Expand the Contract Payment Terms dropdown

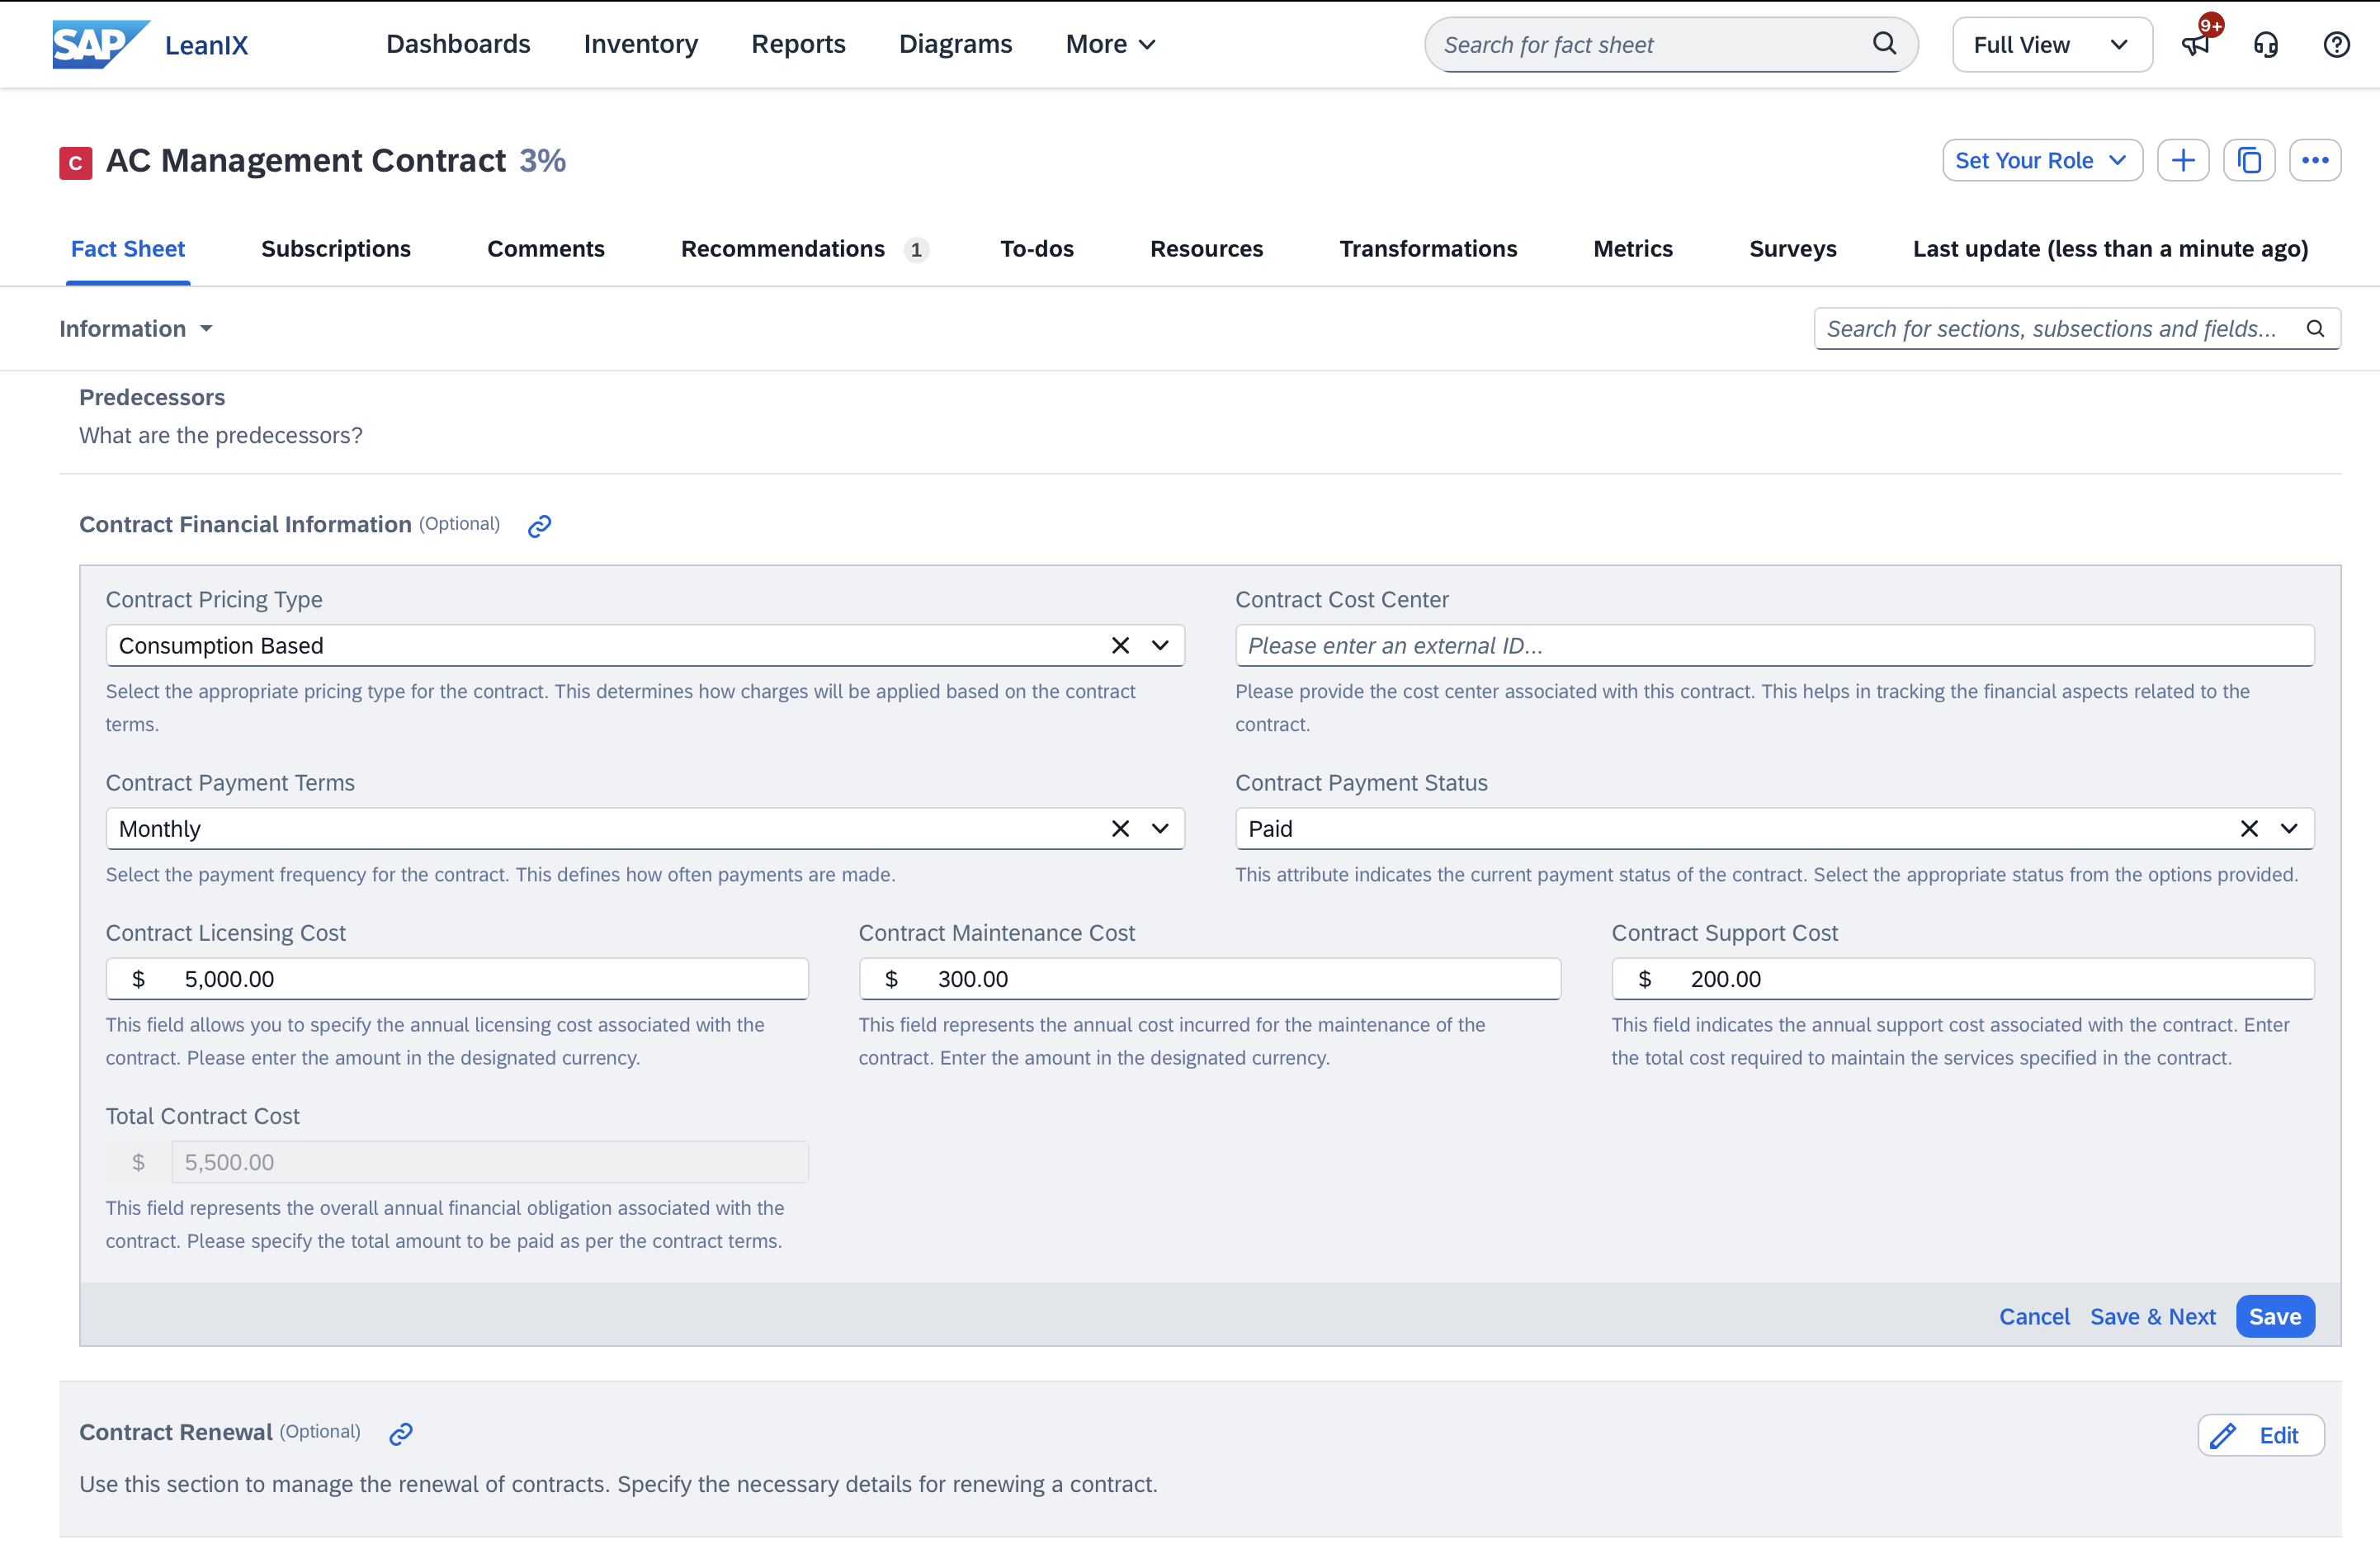1160,829
